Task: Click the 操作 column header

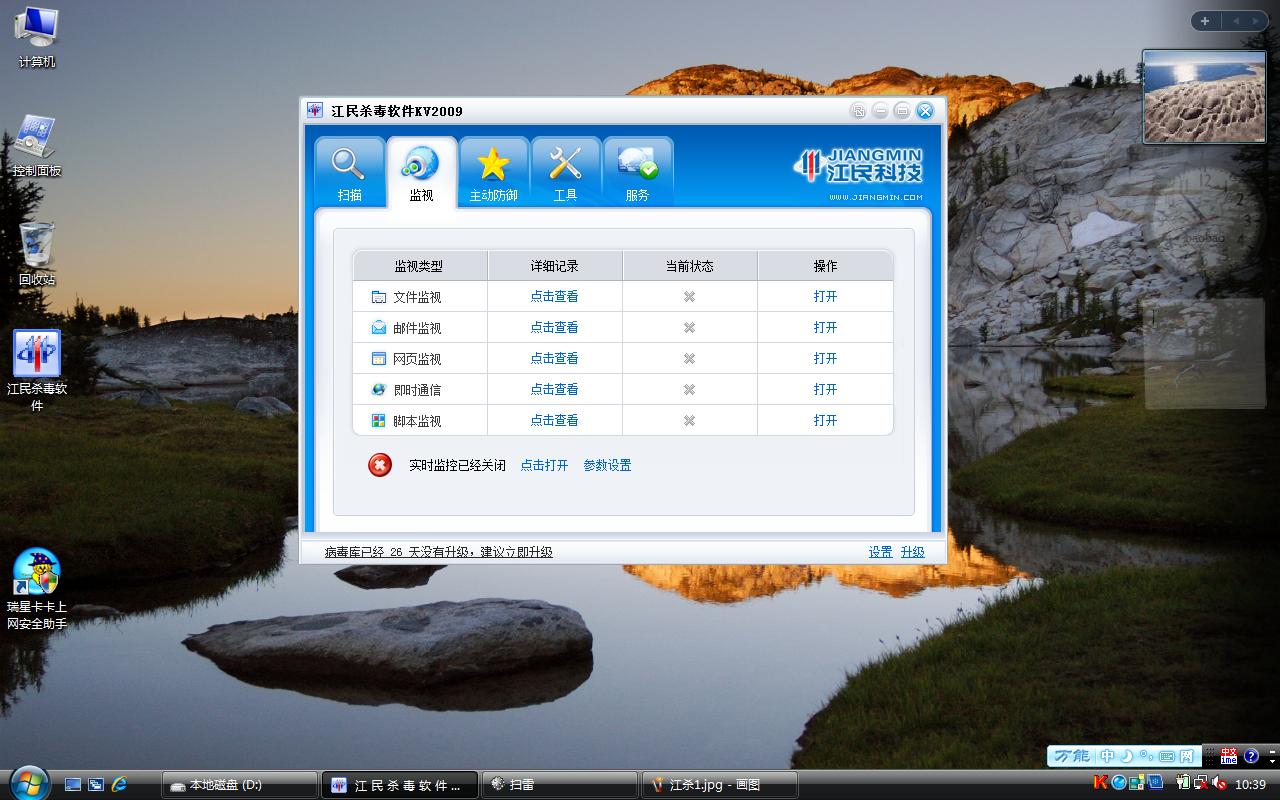Action: pos(825,266)
